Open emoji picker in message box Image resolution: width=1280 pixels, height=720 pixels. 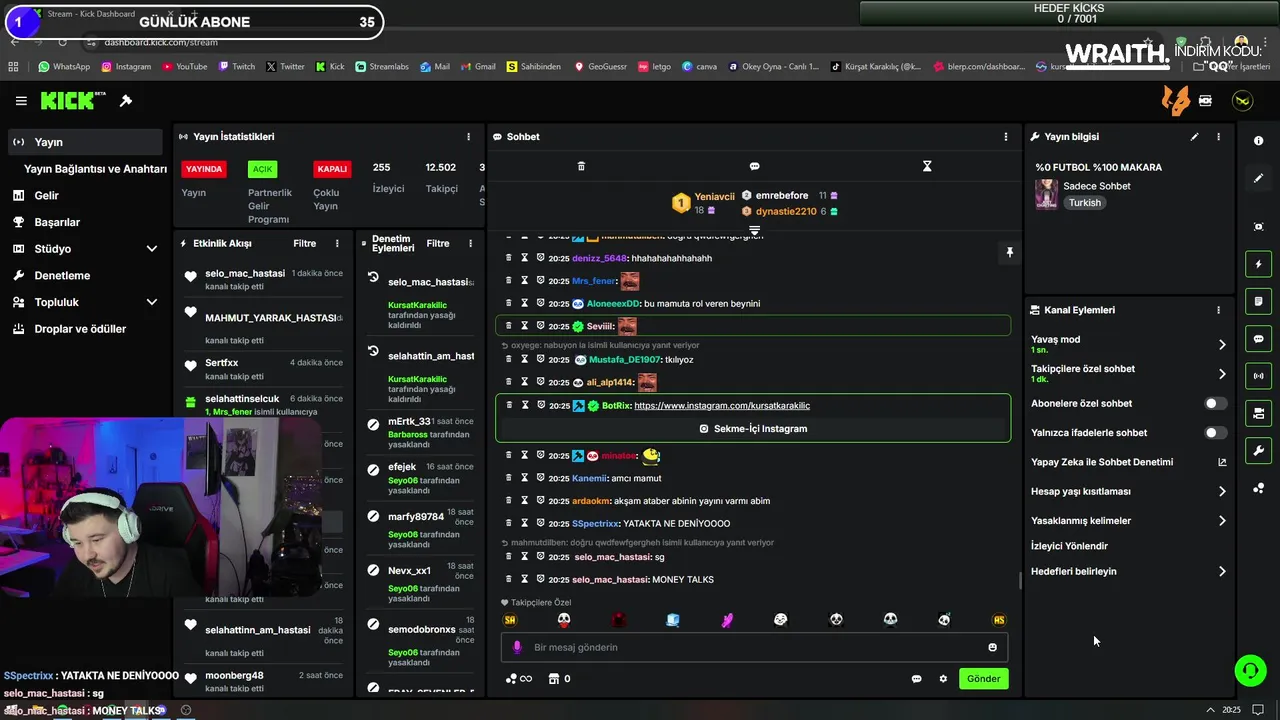[x=992, y=647]
